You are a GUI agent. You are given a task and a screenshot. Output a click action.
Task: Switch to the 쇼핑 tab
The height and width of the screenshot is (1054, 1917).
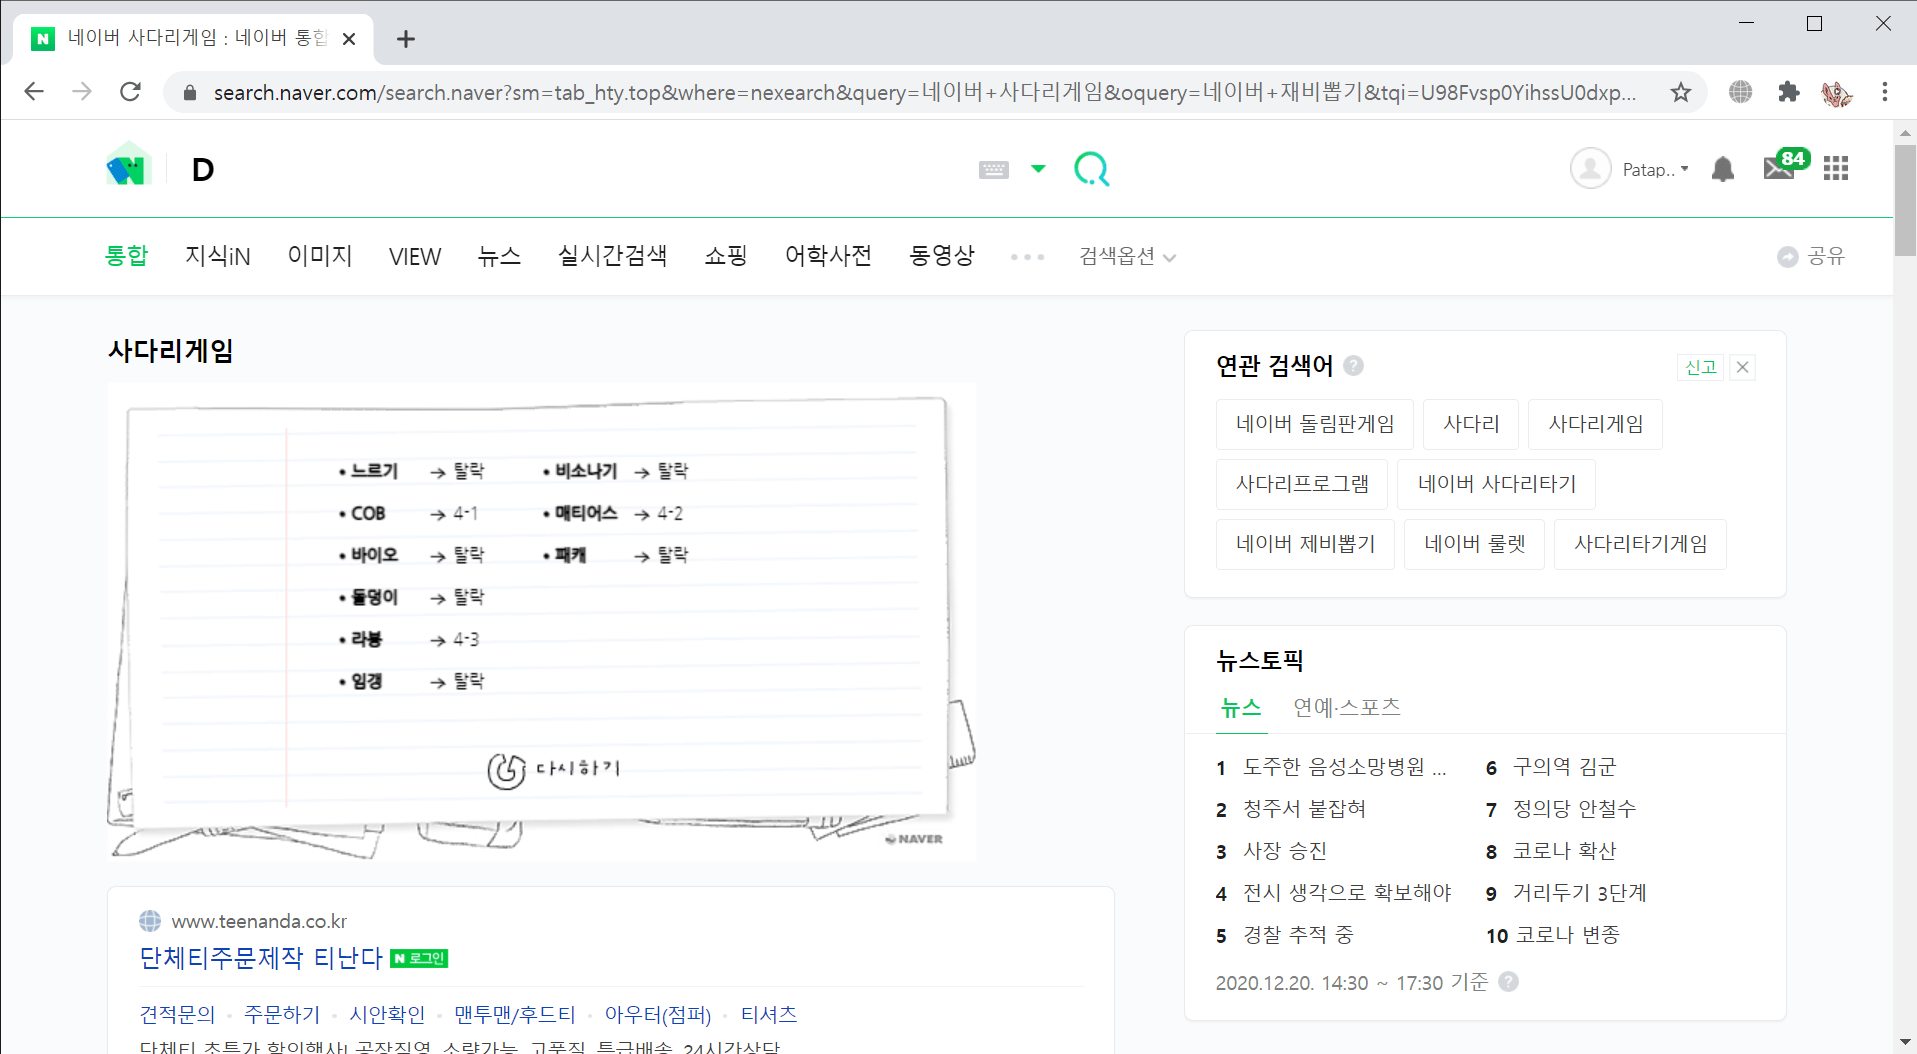pyautogui.click(x=726, y=256)
